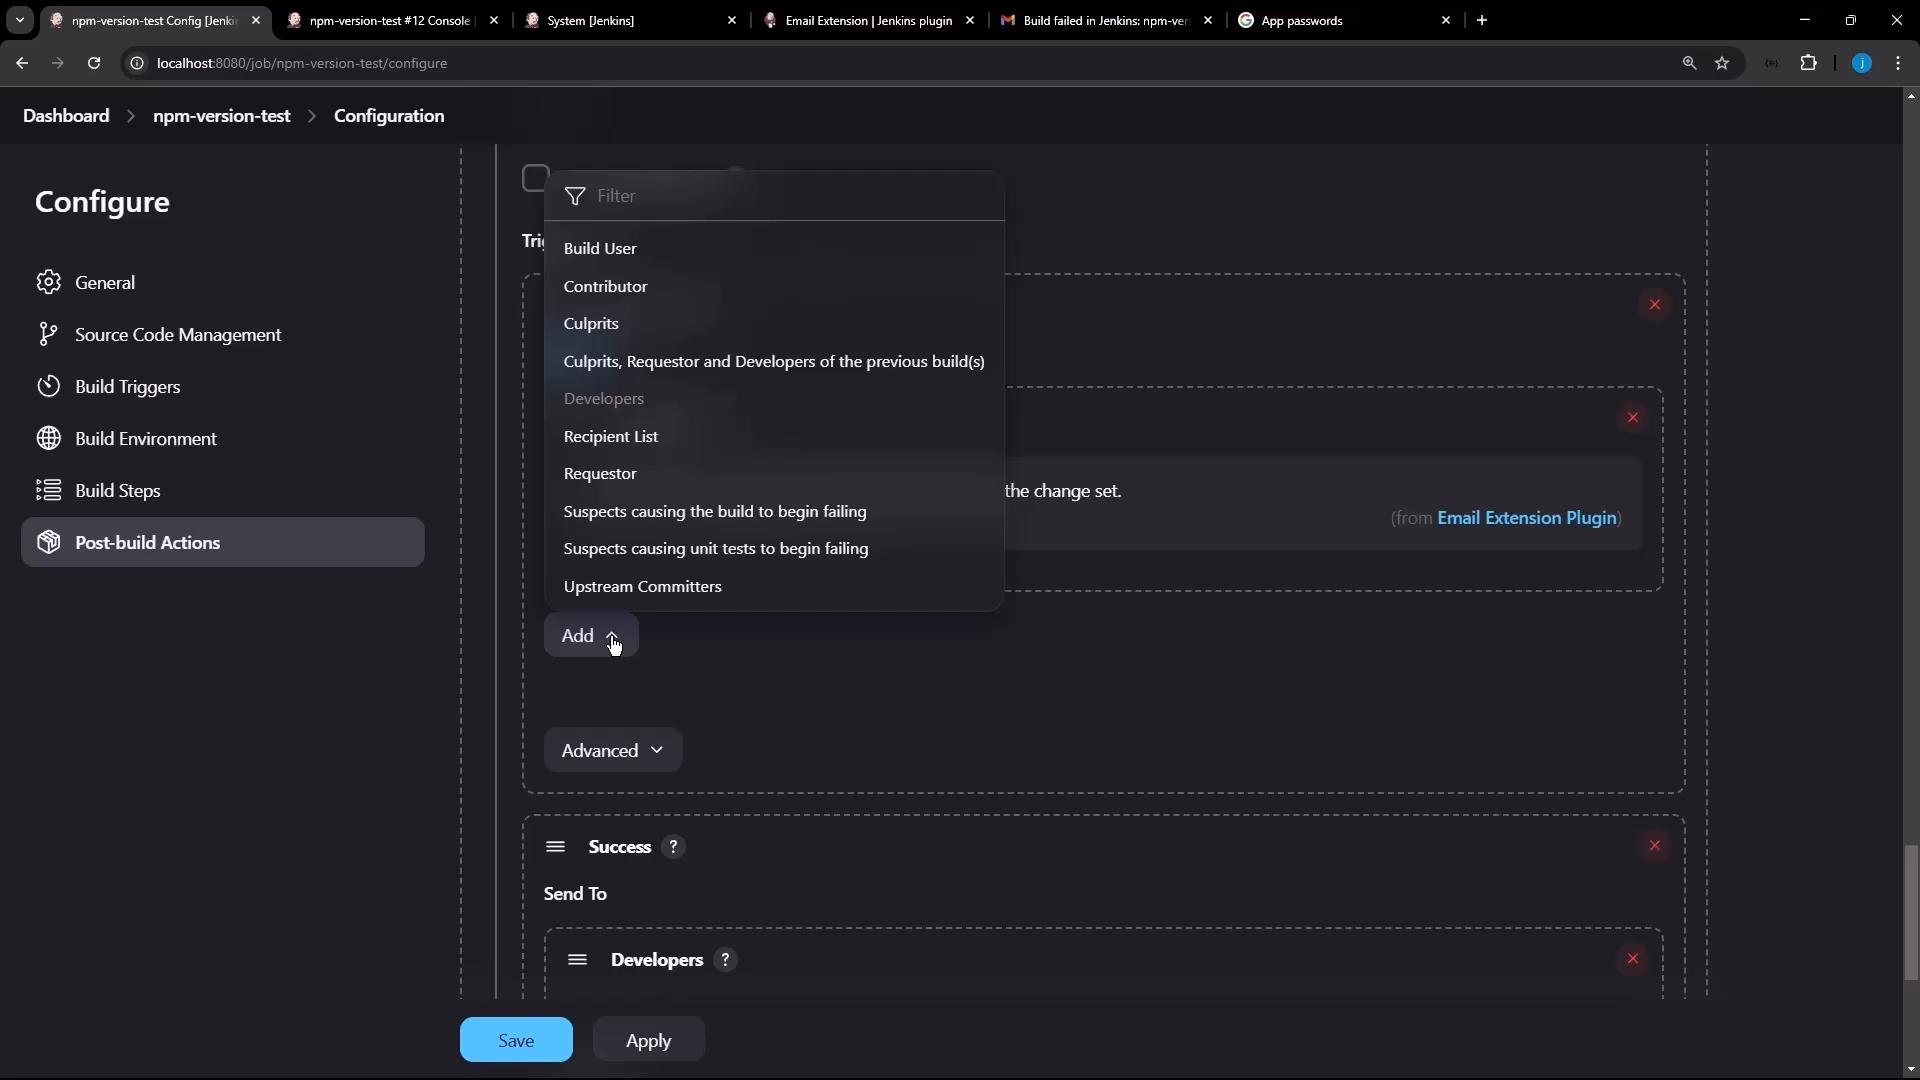Viewport: 1920px width, 1080px height.
Task: Apply the configuration changes
Action: point(648,1040)
